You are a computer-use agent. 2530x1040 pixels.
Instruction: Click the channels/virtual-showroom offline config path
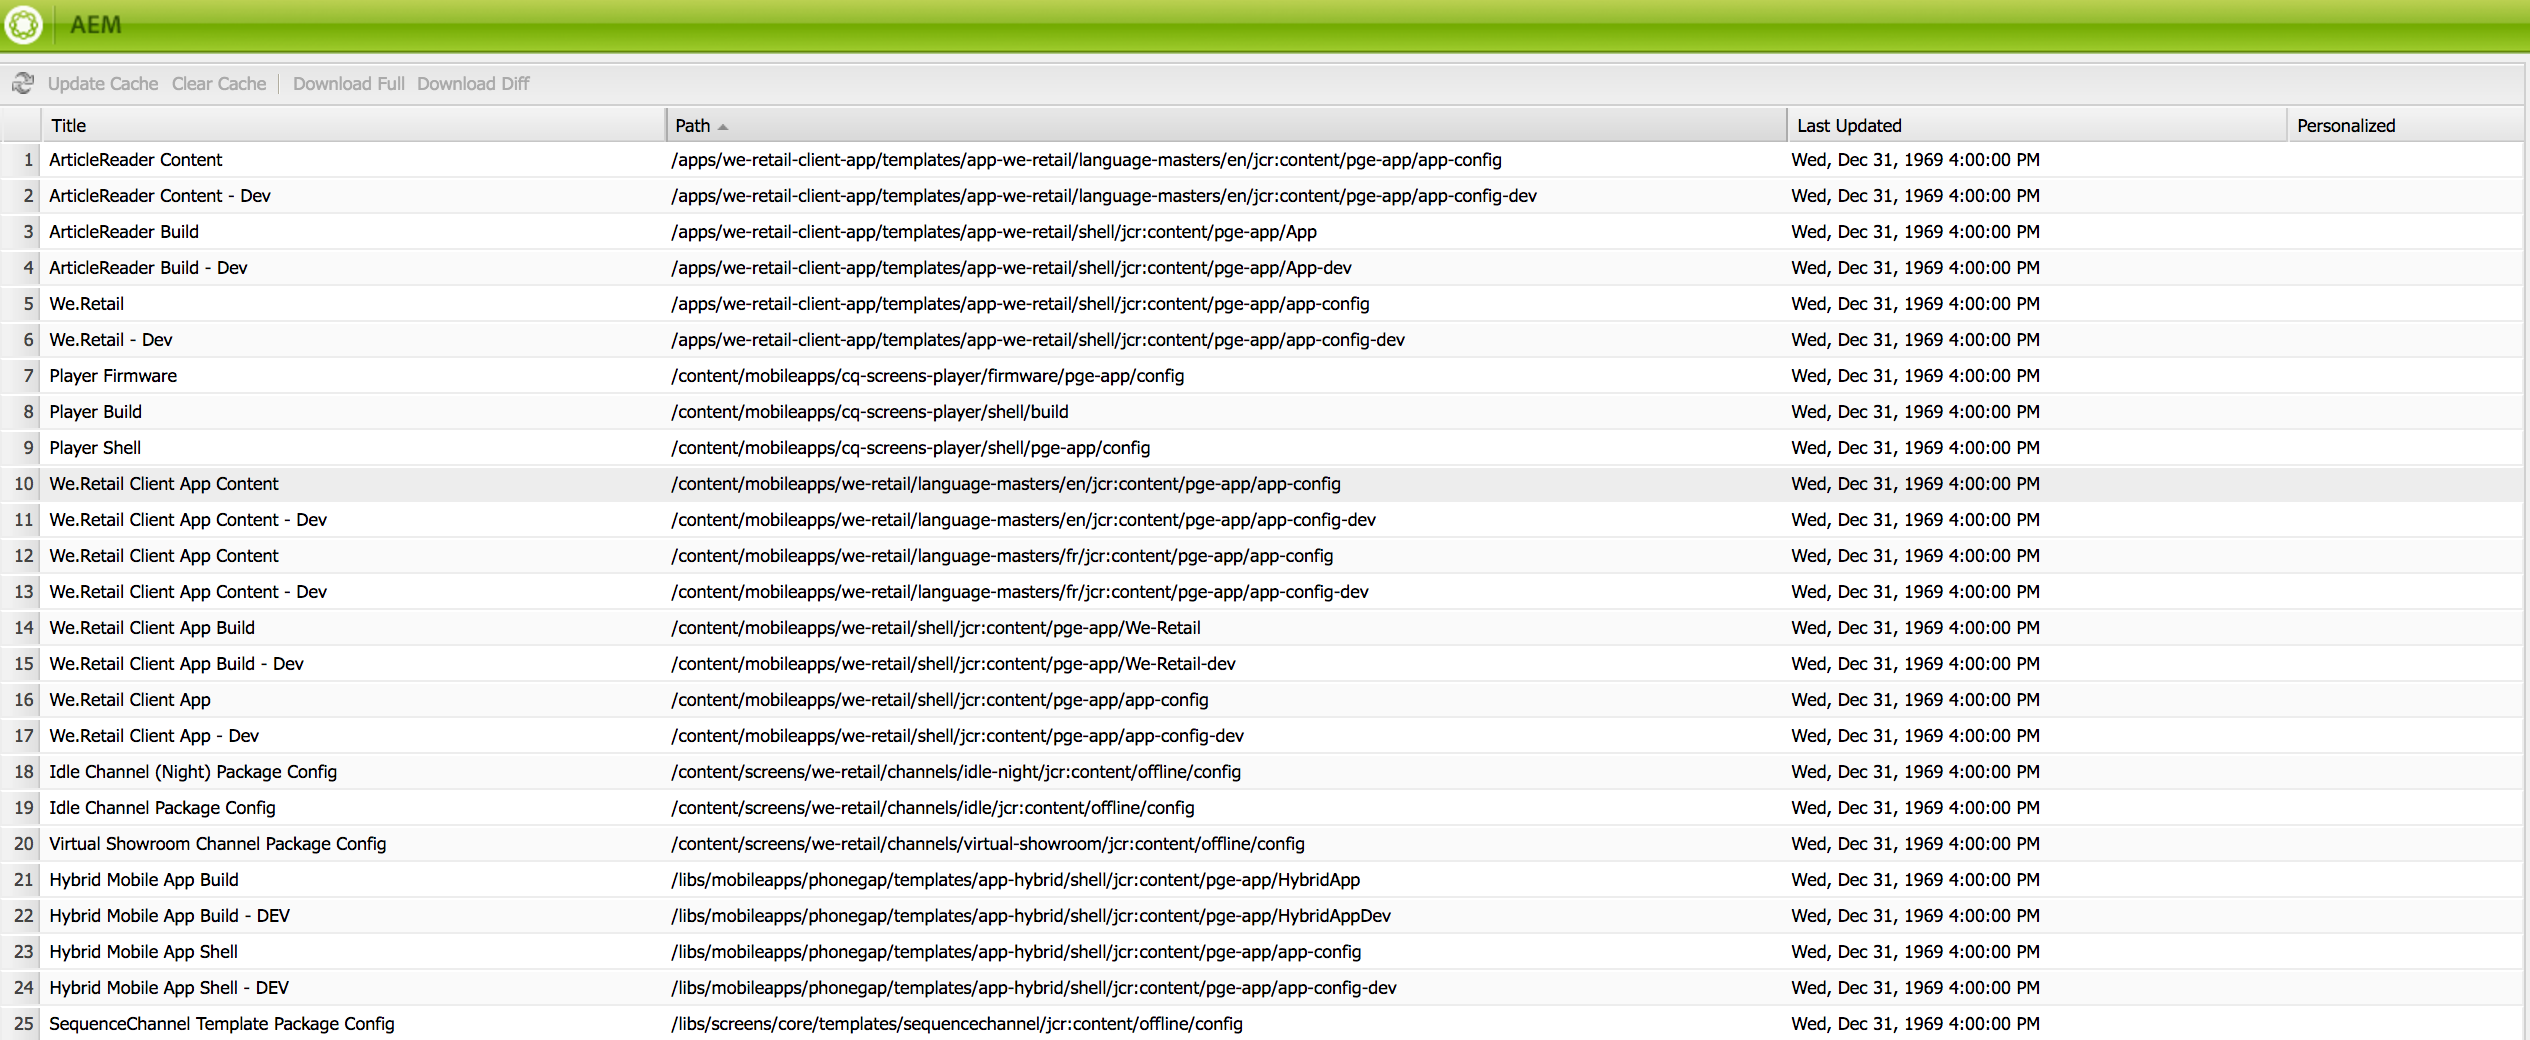(x=988, y=844)
